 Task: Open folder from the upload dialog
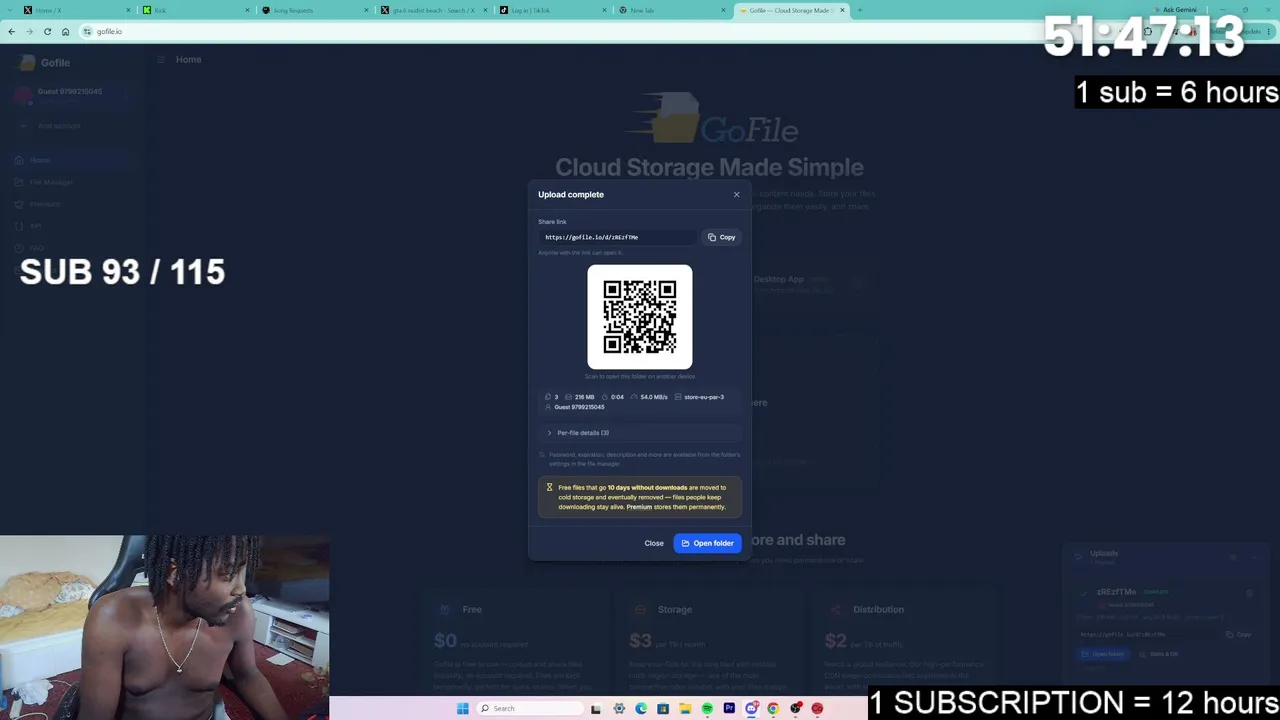[x=708, y=543]
